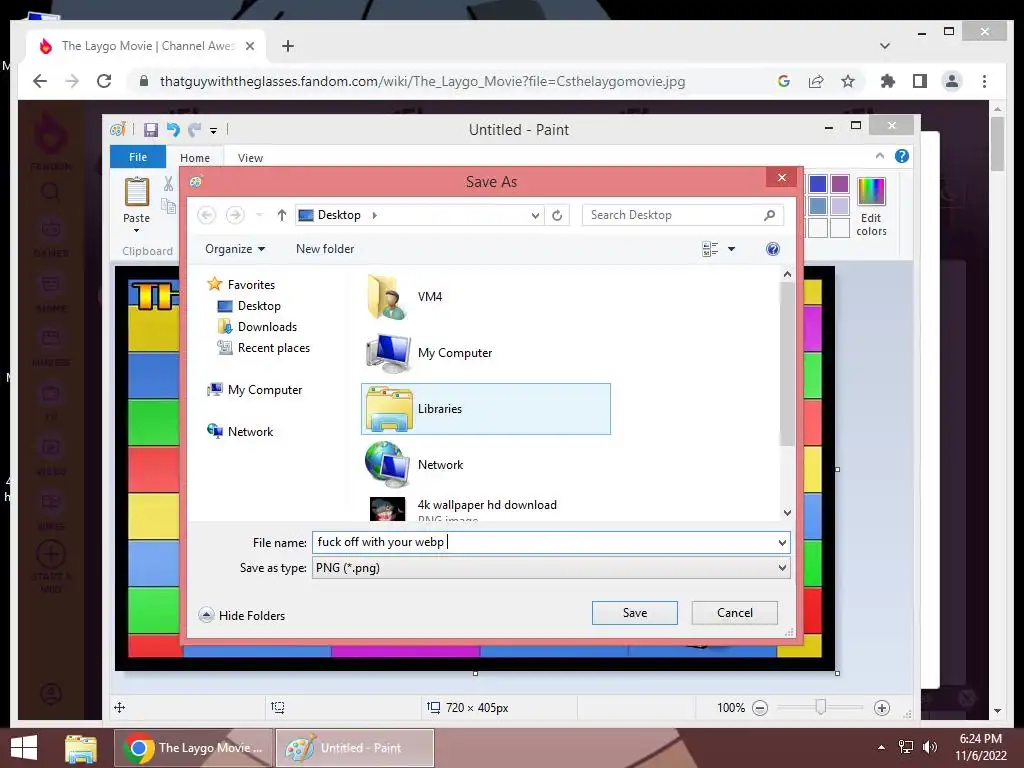Switch to the Home ribbon tab

point(195,158)
